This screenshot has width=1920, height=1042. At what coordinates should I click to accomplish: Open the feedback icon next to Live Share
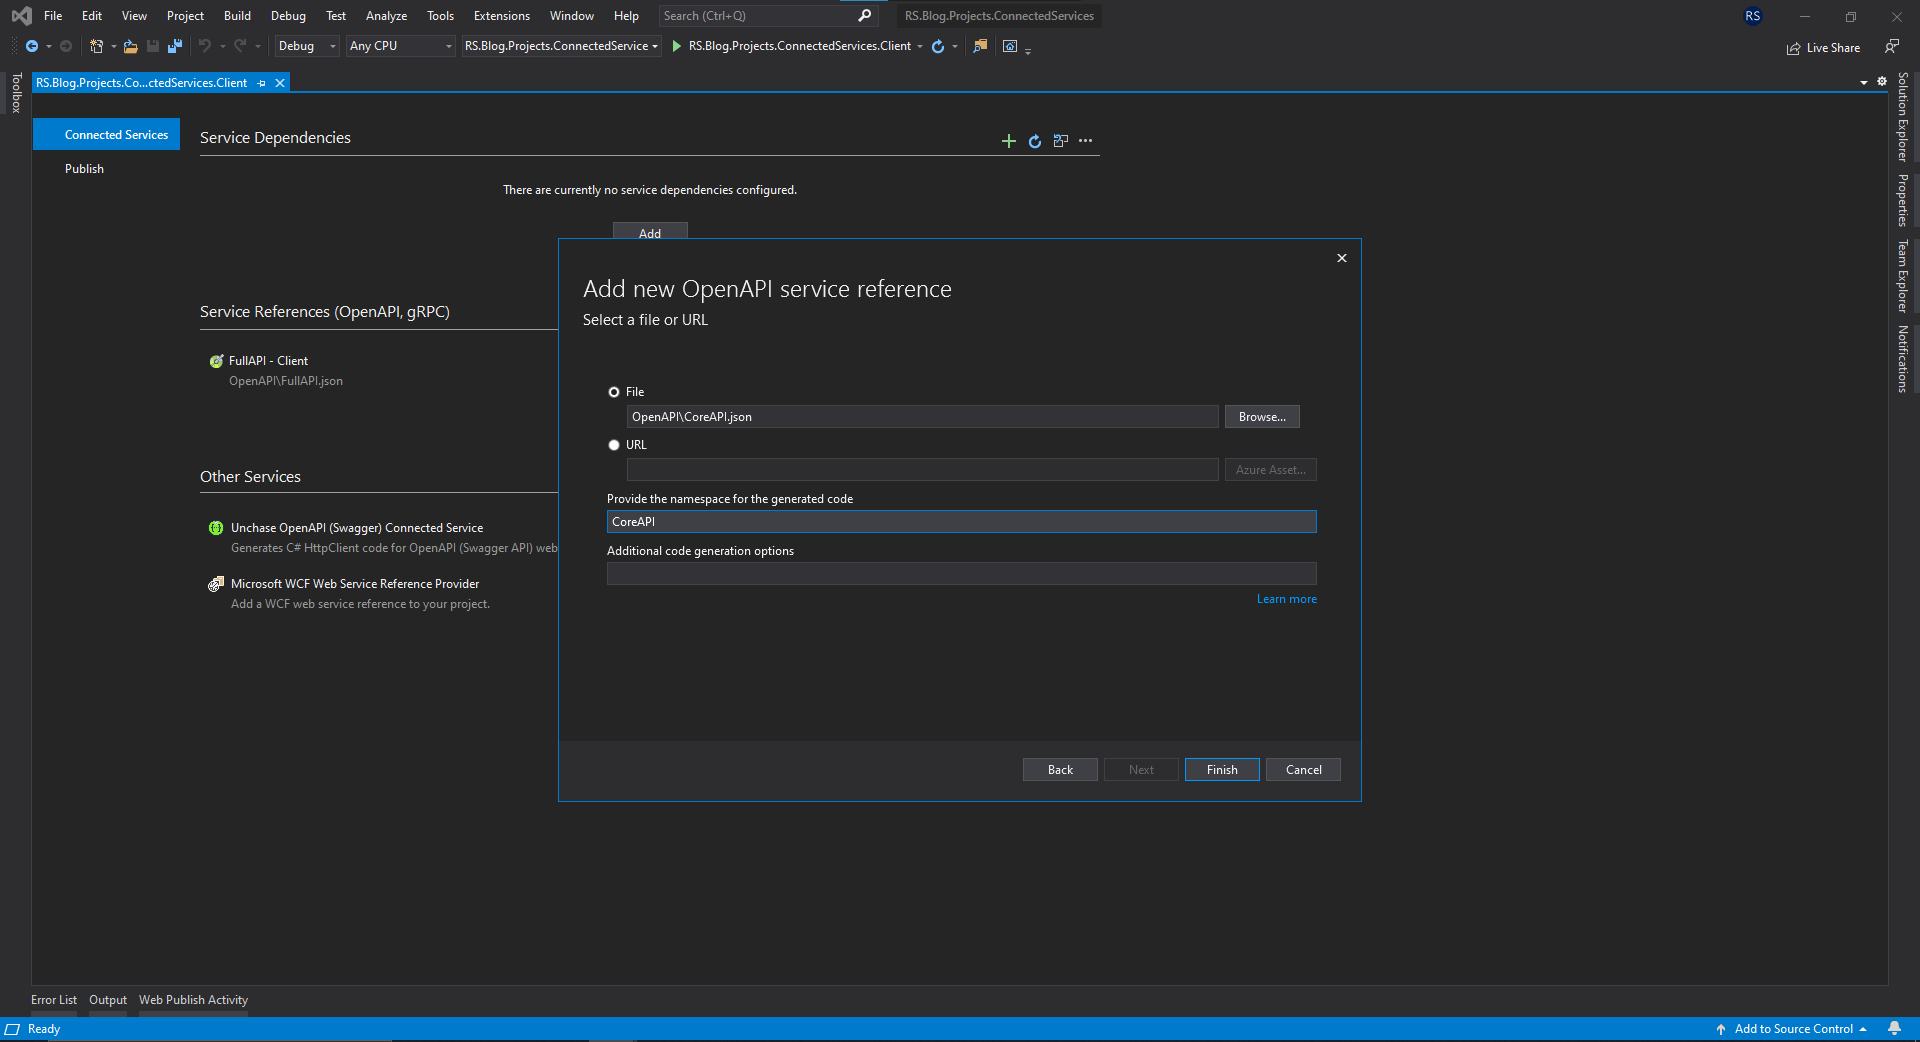[x=1892, y=47]
